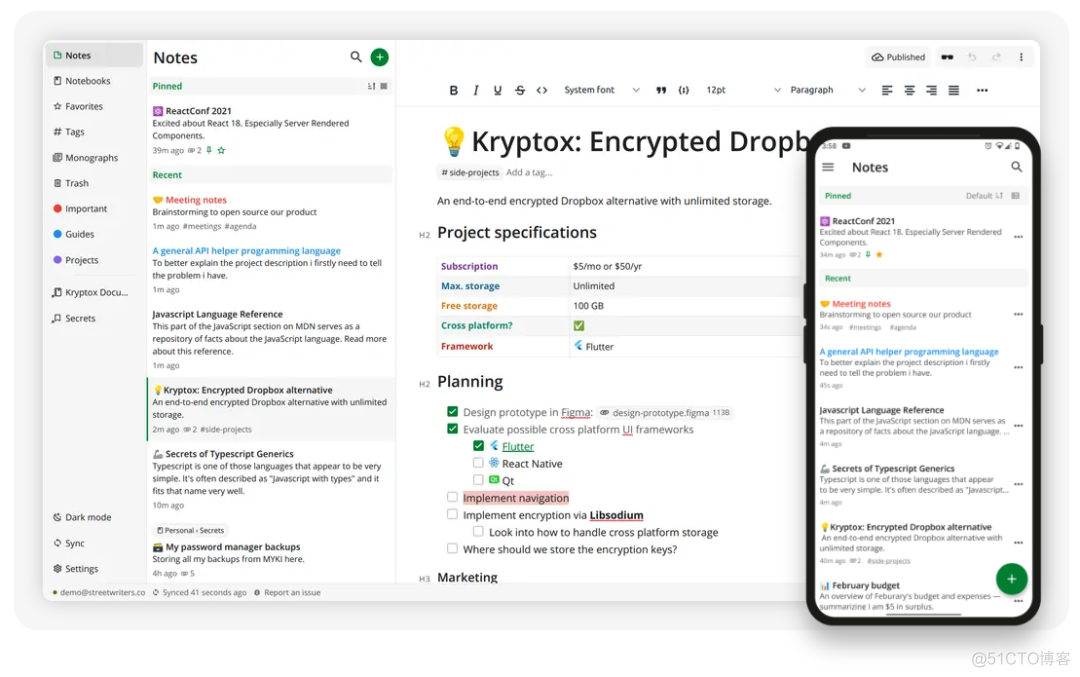Search notes with the desktop magnifier icon
Screen dimensions: 1080x677
(355, 56)
